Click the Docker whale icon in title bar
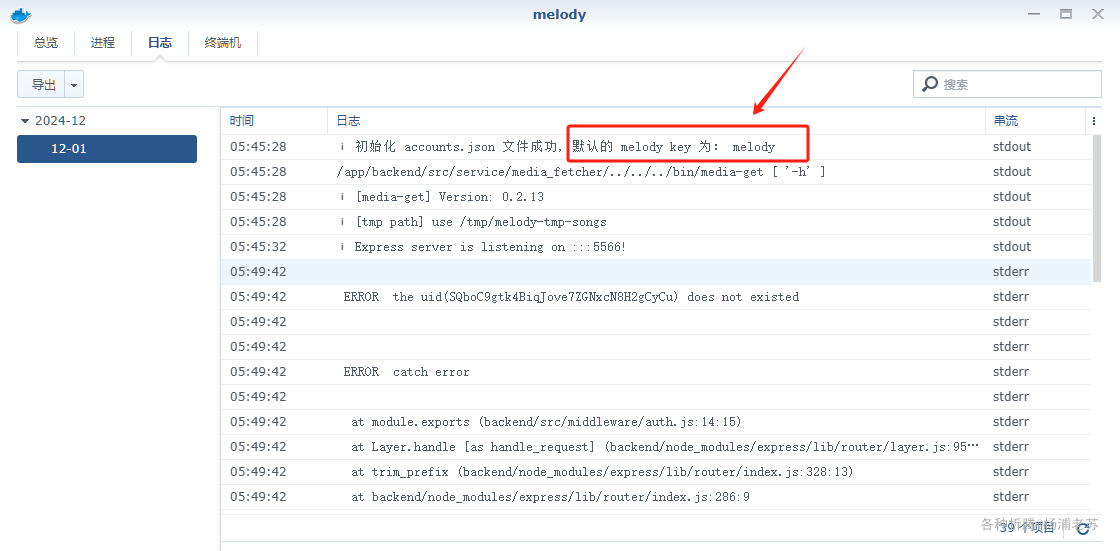 (21, 14)
